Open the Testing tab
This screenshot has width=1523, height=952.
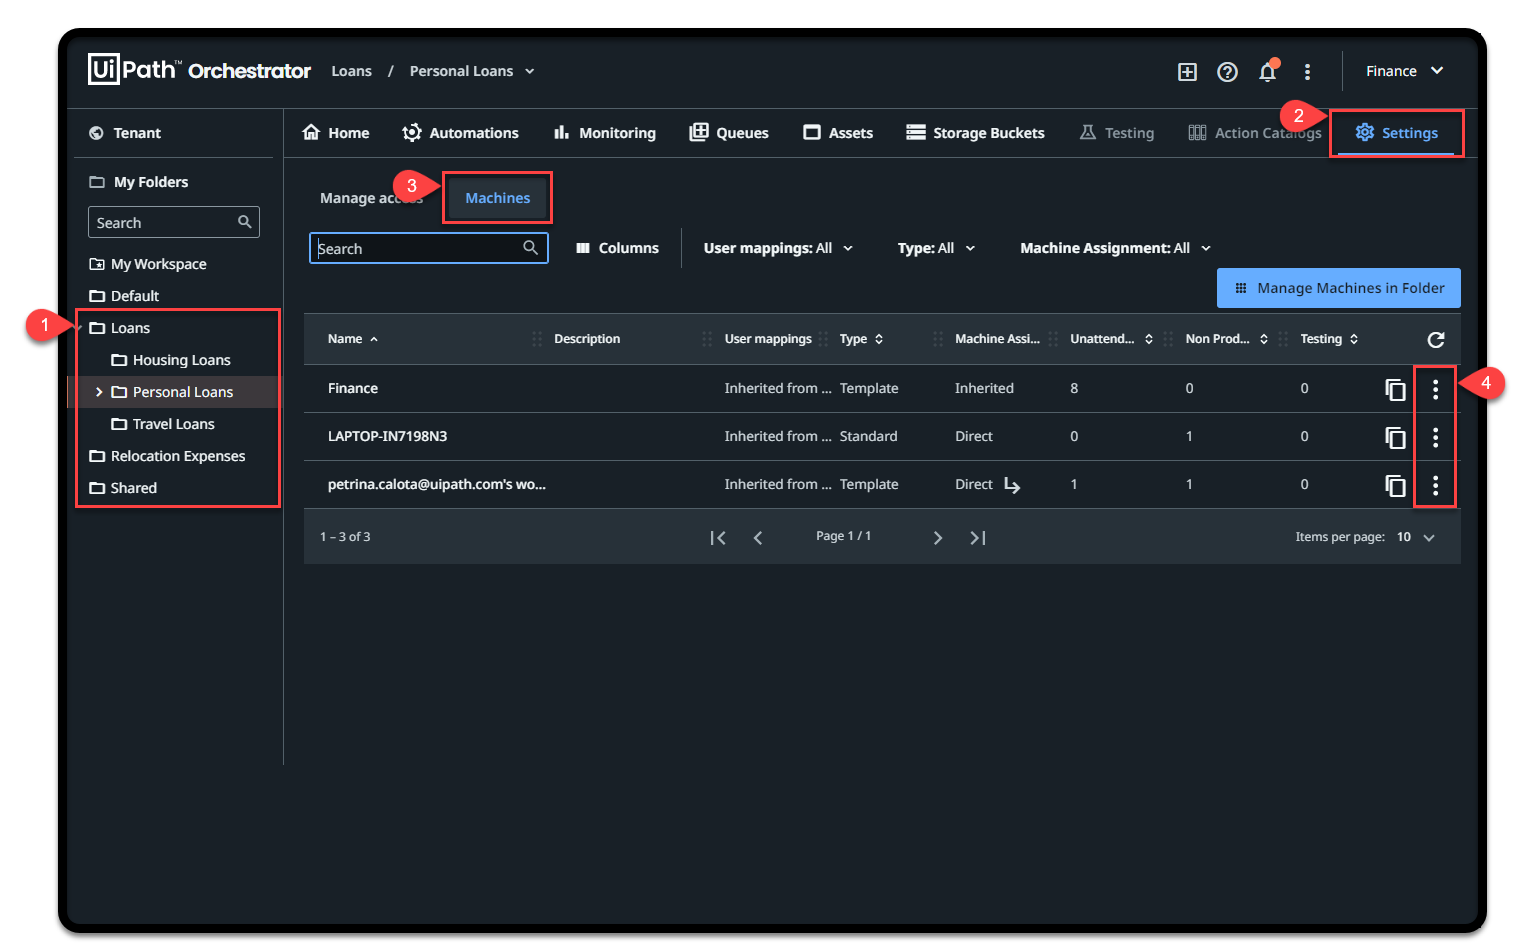(1117, 133)
